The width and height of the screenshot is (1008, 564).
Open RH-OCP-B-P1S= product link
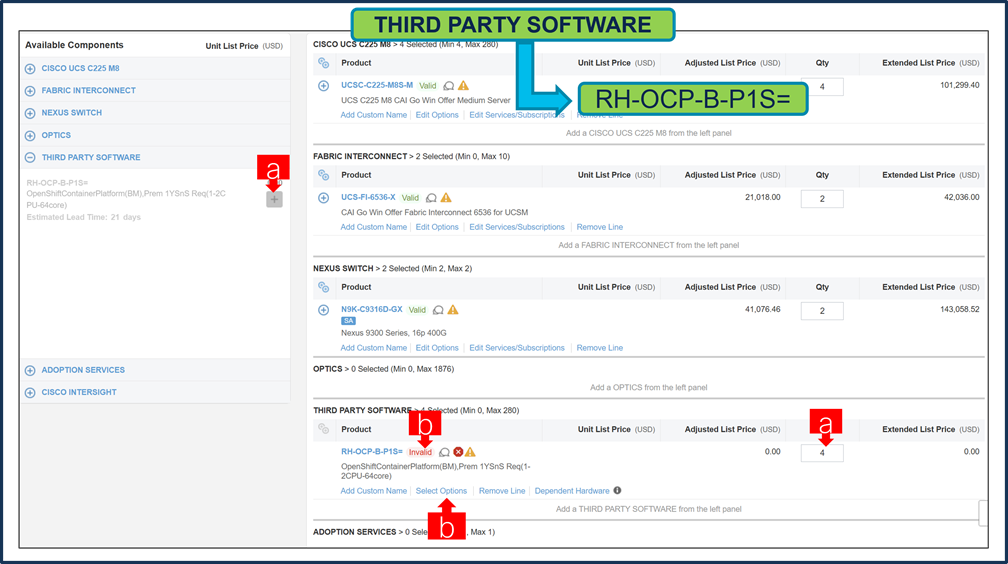pyautogui.click(x=372, y=451)
